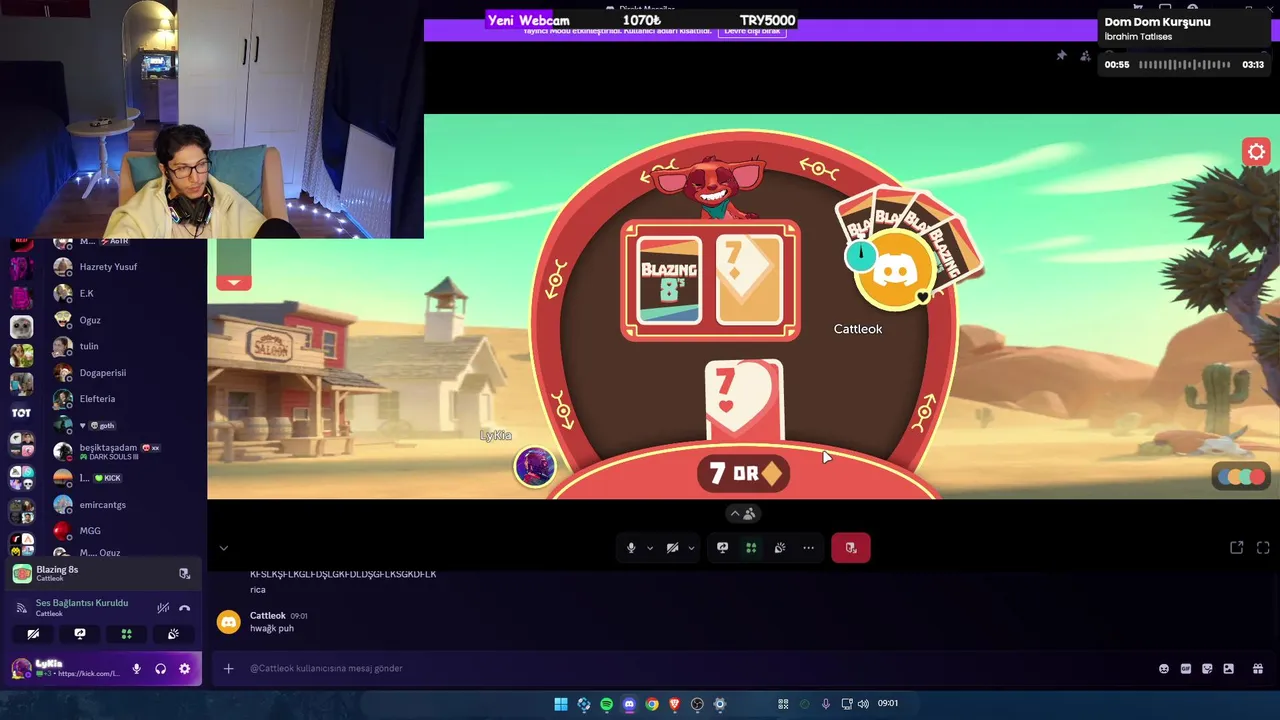Open GIF picker in message bar
Image resolution: width=1280 pixels, height=720 pixels.
coord(1186,669)
